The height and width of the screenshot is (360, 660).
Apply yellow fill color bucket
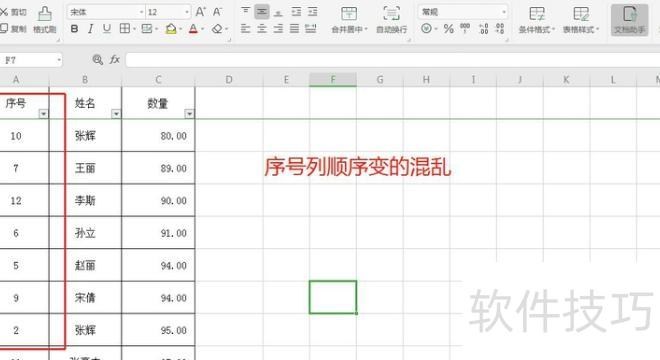[x=171, y=29]
